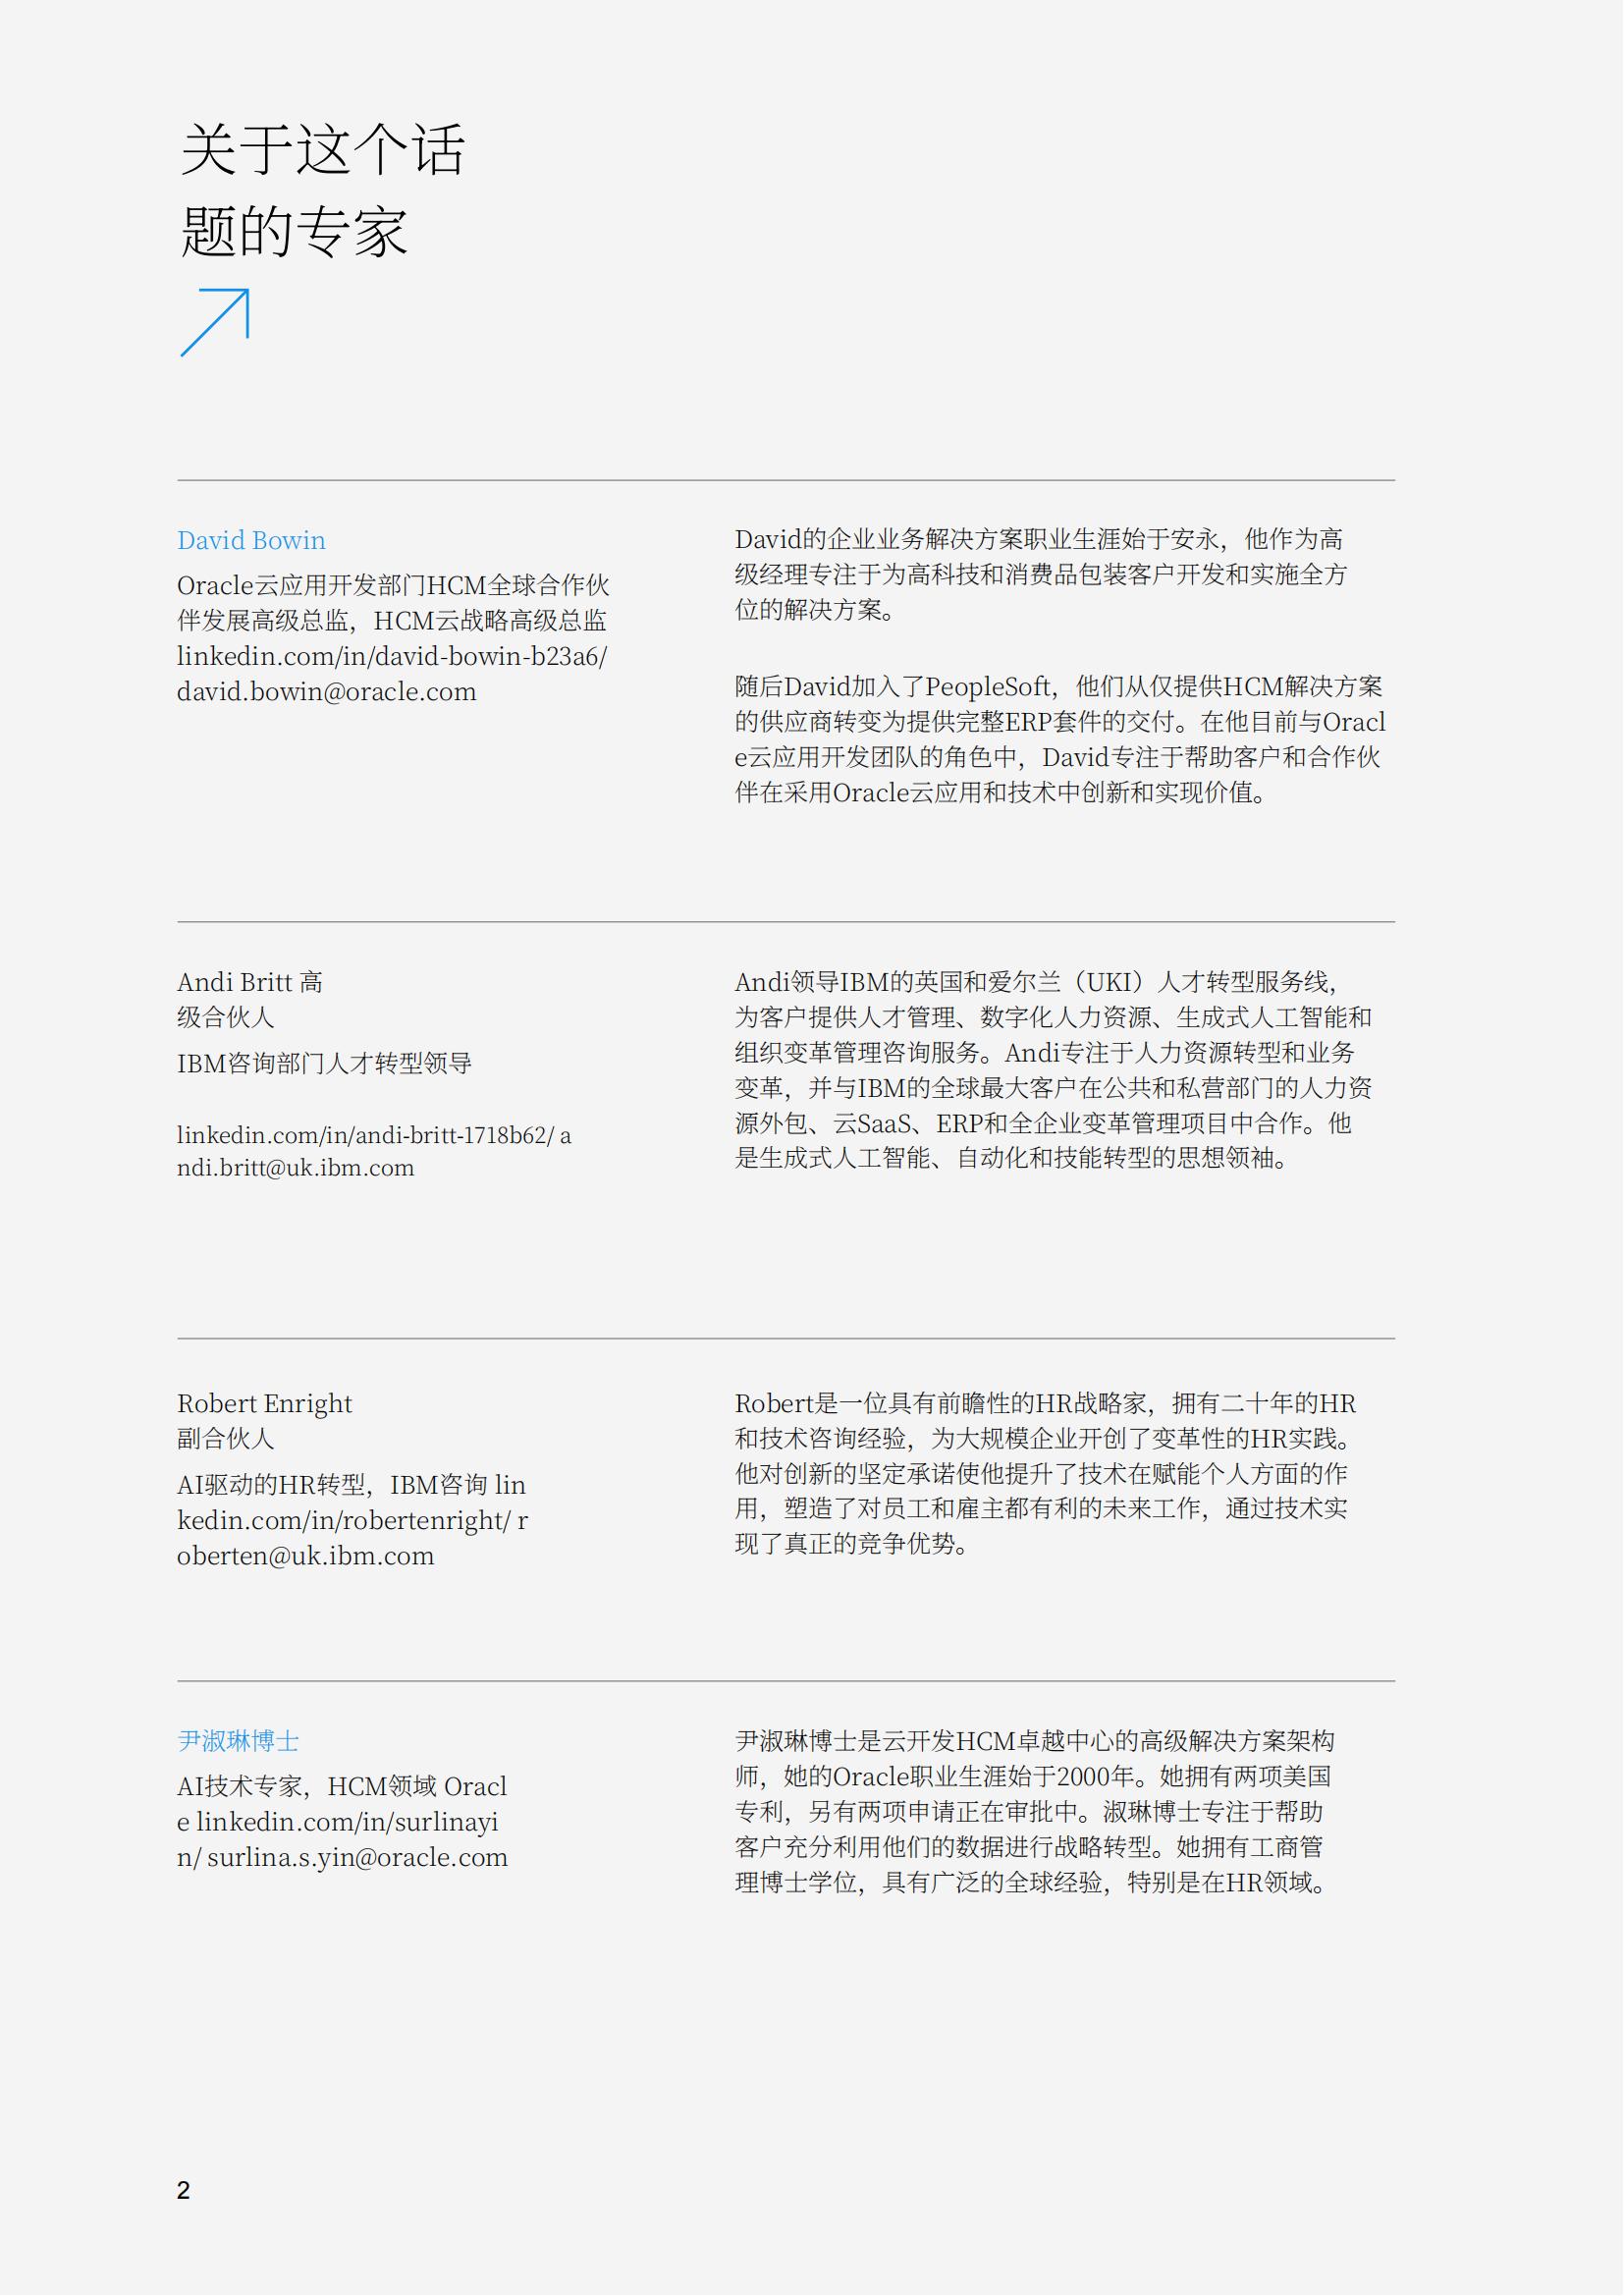This screenshot has width=1624, height=2296.
Task: Click the heading line 关于这个话
Action: (x=322, y=150)
